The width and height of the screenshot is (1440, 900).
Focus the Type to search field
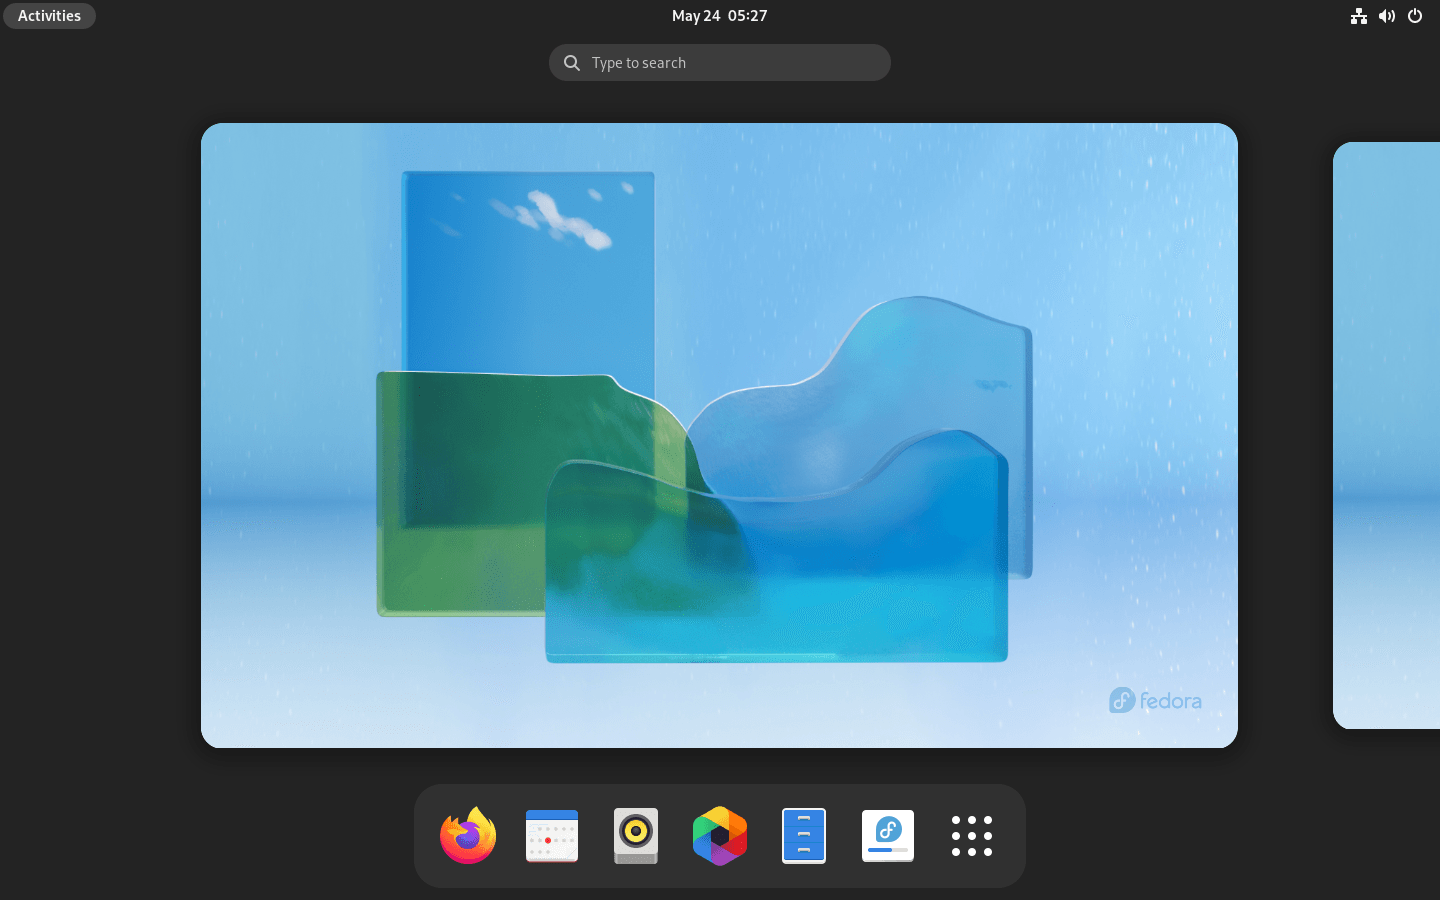coord(720,62)
